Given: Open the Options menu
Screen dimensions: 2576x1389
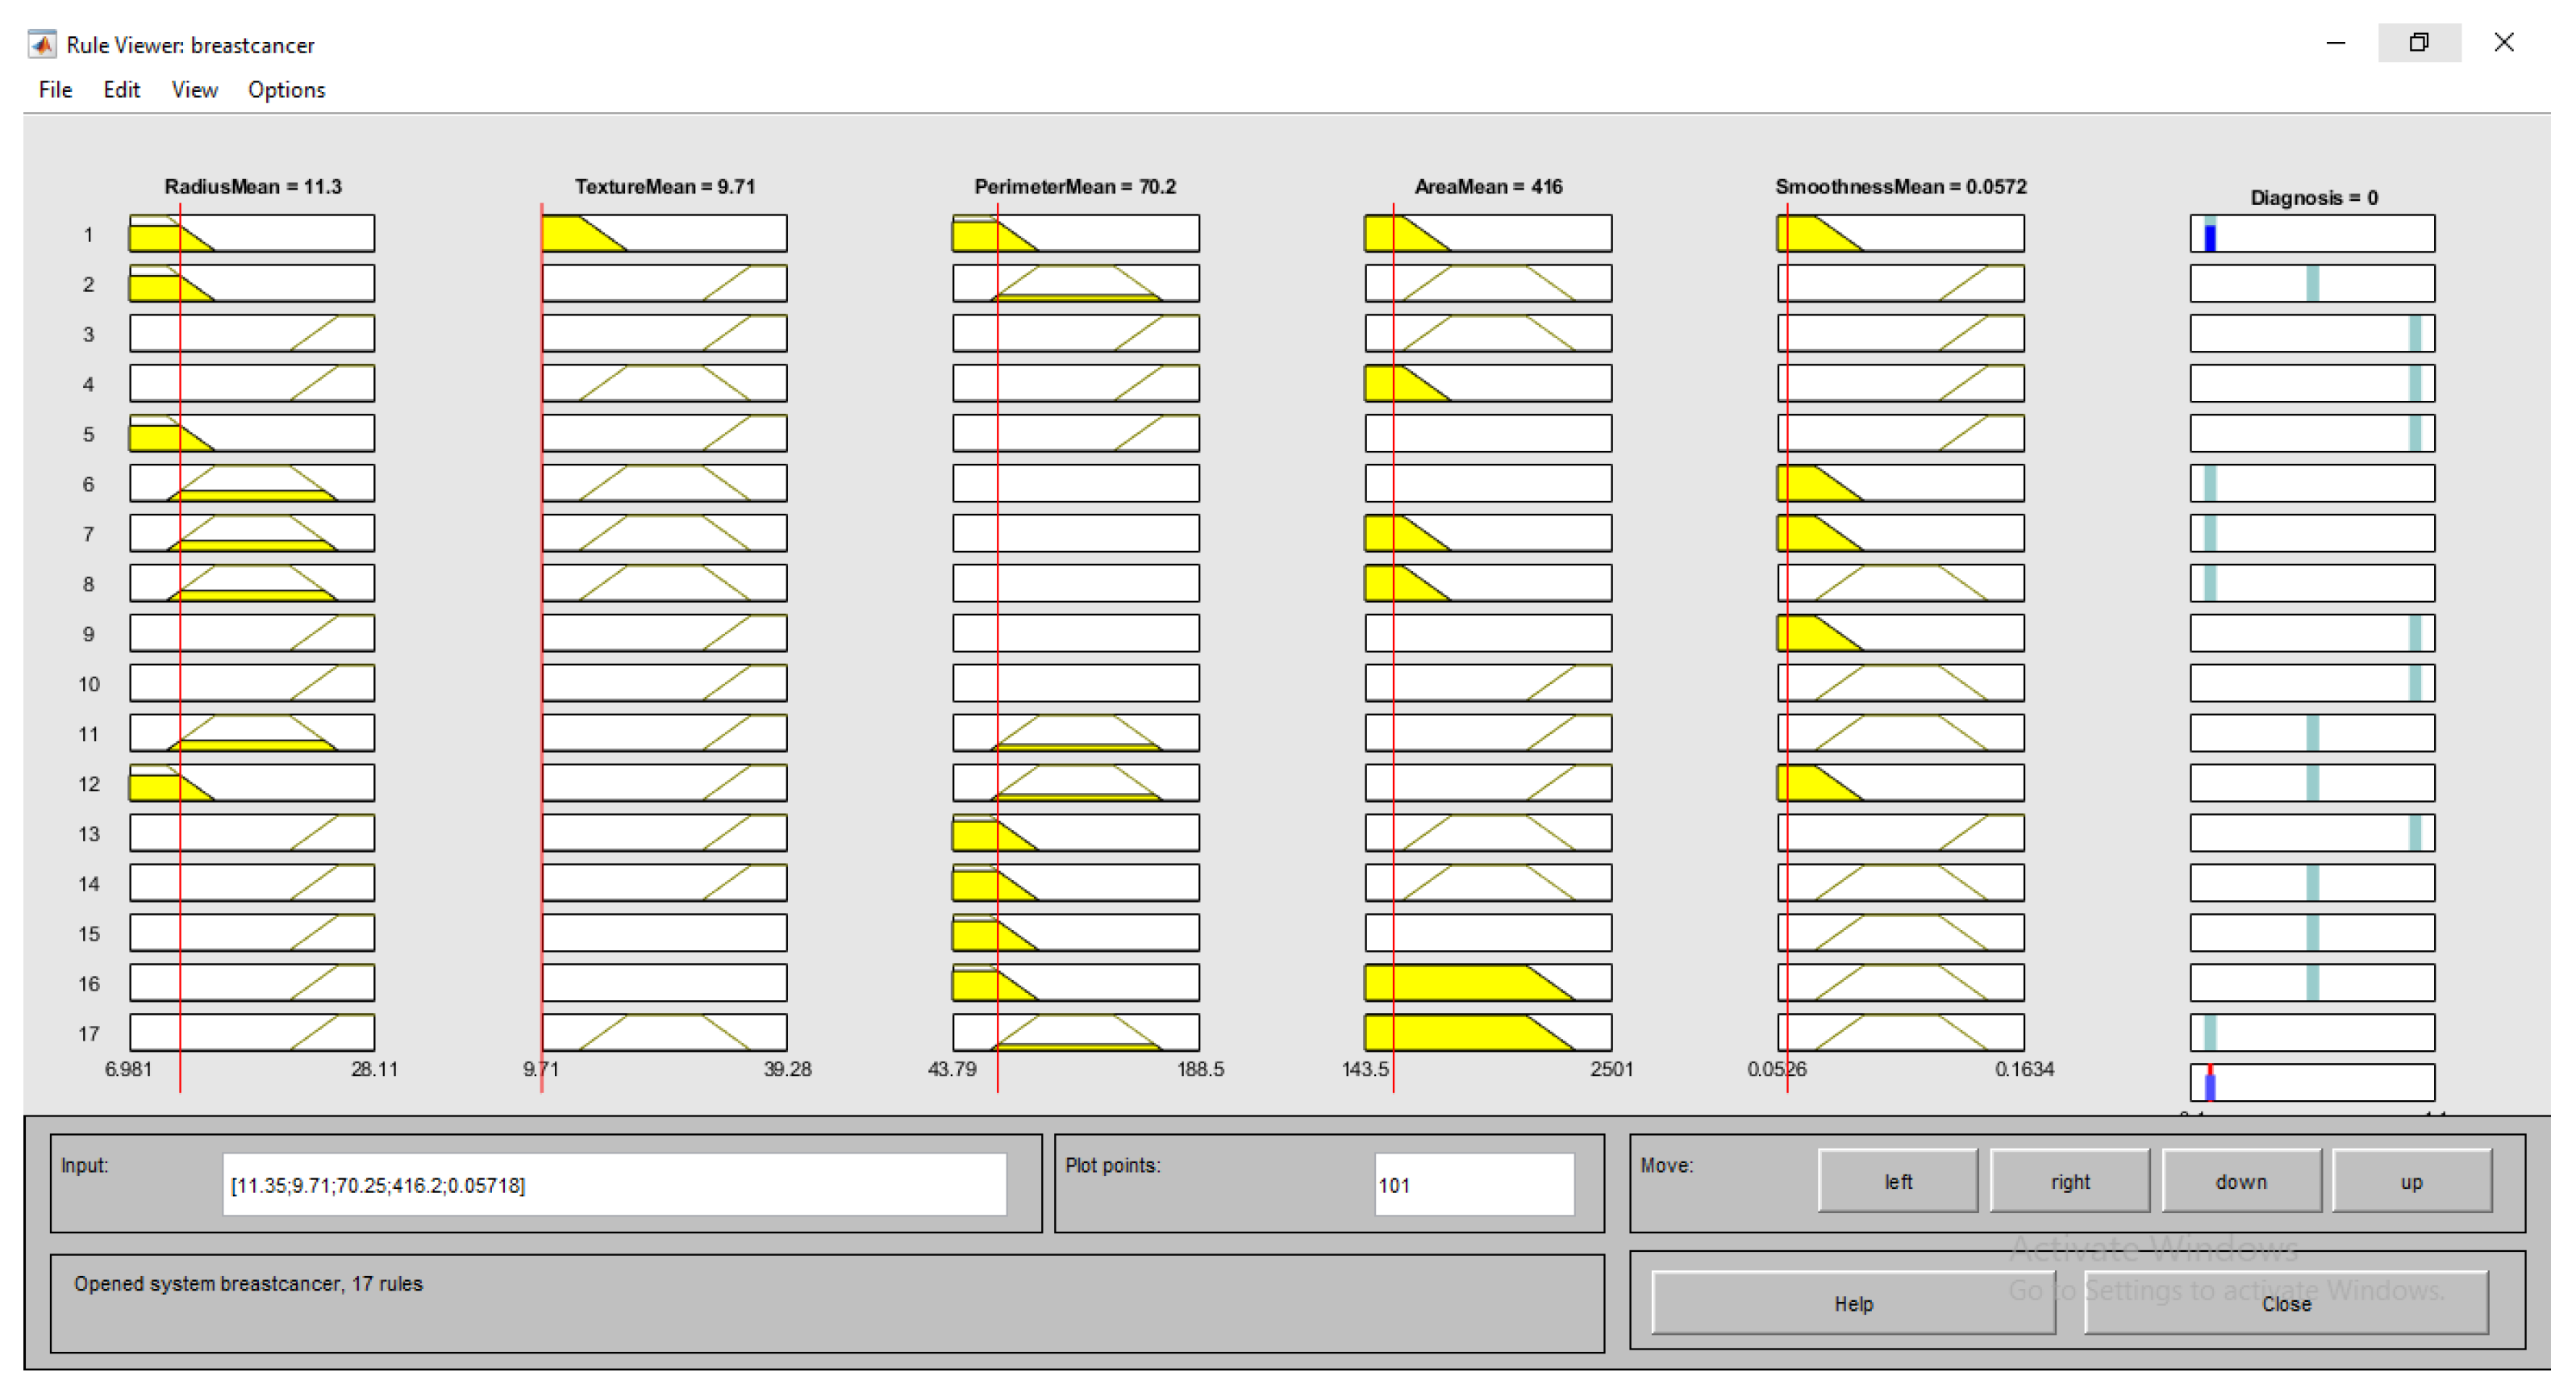Looking at the screenshot, I should pyautogui.click(x=286, y=90).
